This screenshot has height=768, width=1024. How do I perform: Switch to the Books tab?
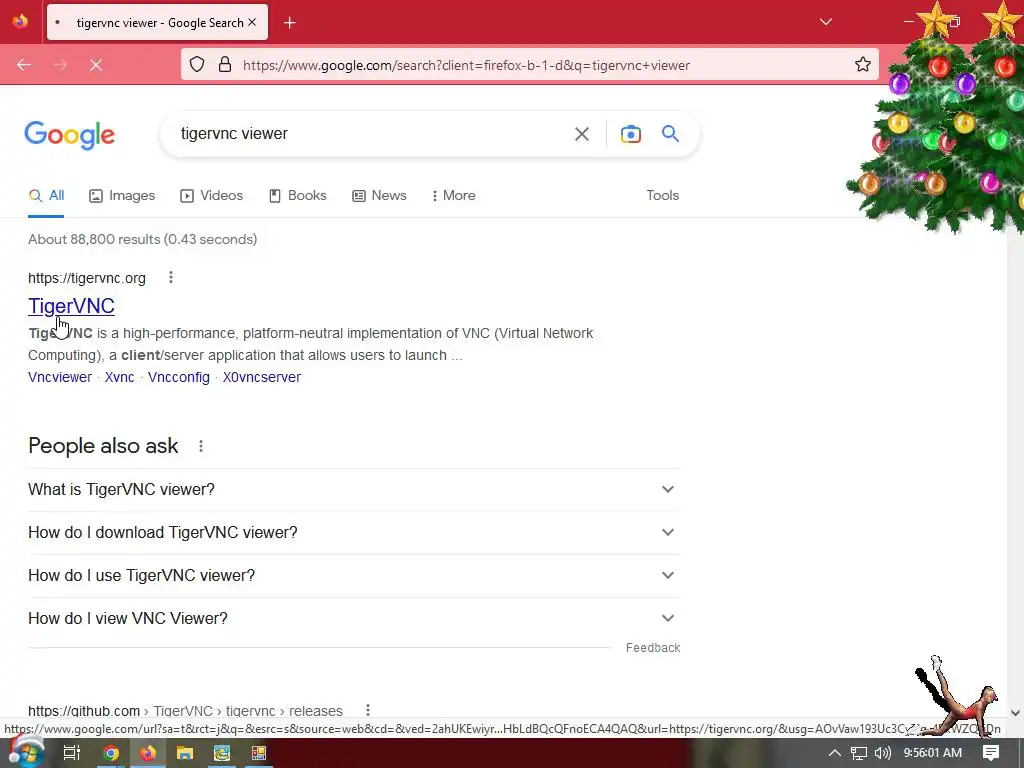(x=298, y=195)
